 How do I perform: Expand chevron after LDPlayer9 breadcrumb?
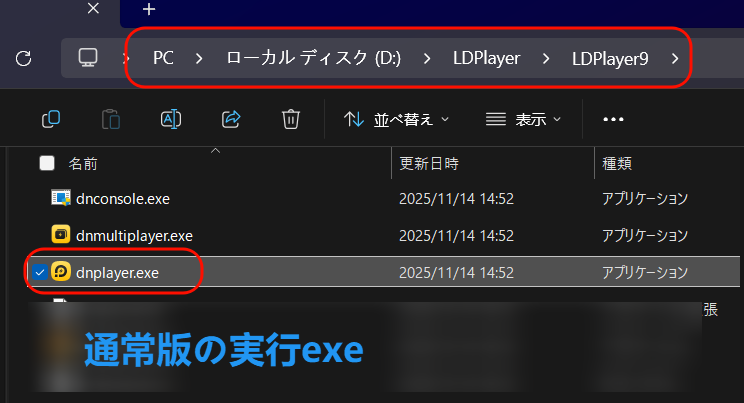(675, 58)
